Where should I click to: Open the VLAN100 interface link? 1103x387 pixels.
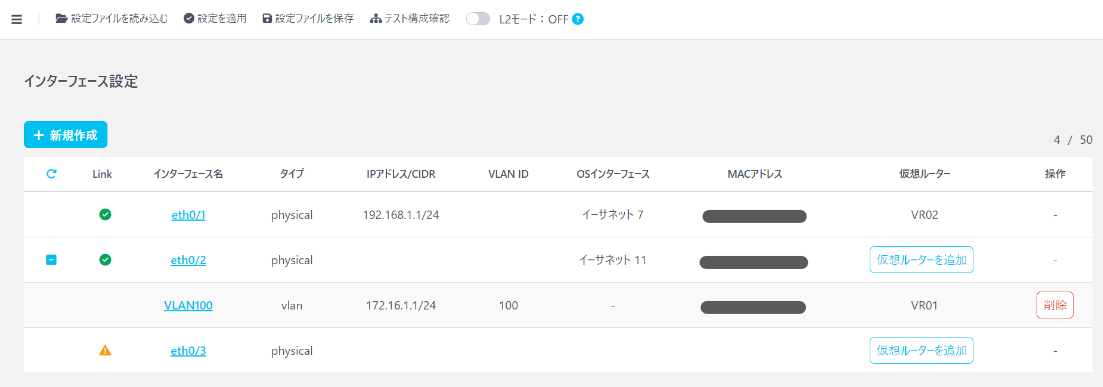click(x=189, y=305)
